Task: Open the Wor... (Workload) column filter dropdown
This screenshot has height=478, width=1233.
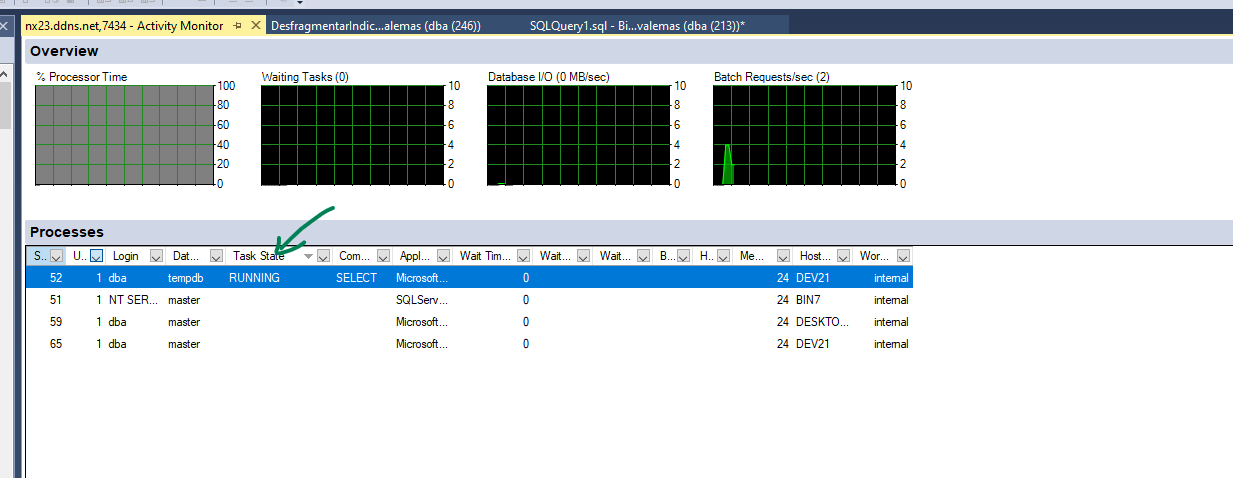Action: pos(903,256)
